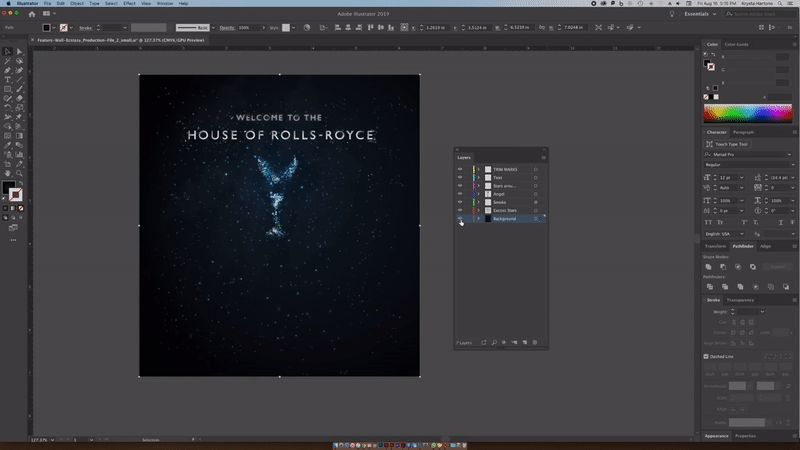Select the Rotate tool
This screenshot has width=800, height=450.
(x=8, y=108)
